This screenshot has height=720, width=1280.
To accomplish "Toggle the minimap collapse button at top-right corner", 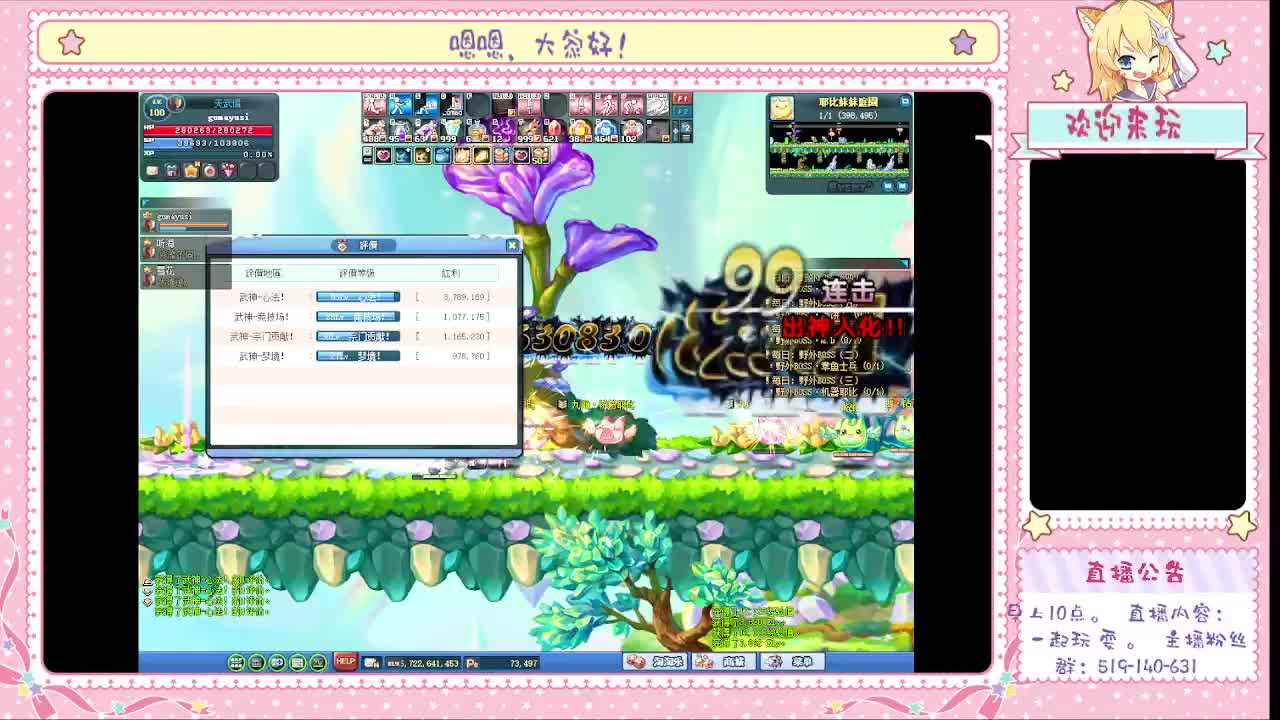I will pos(904,102).
